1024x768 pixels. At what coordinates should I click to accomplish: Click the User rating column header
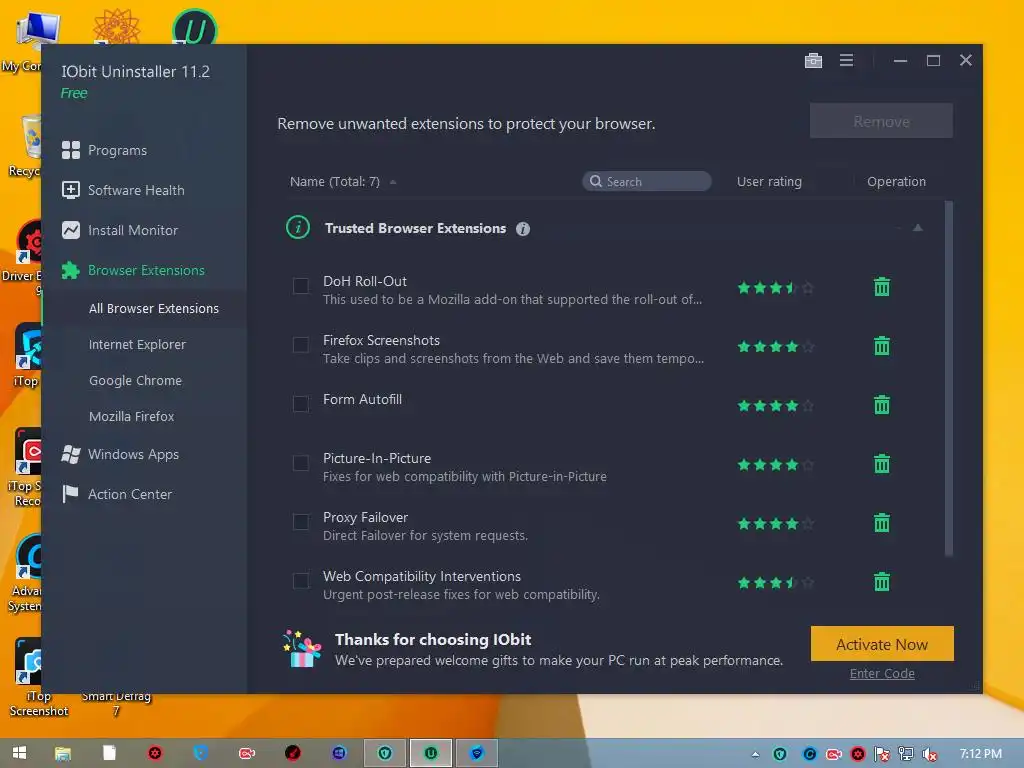[769, 182]
